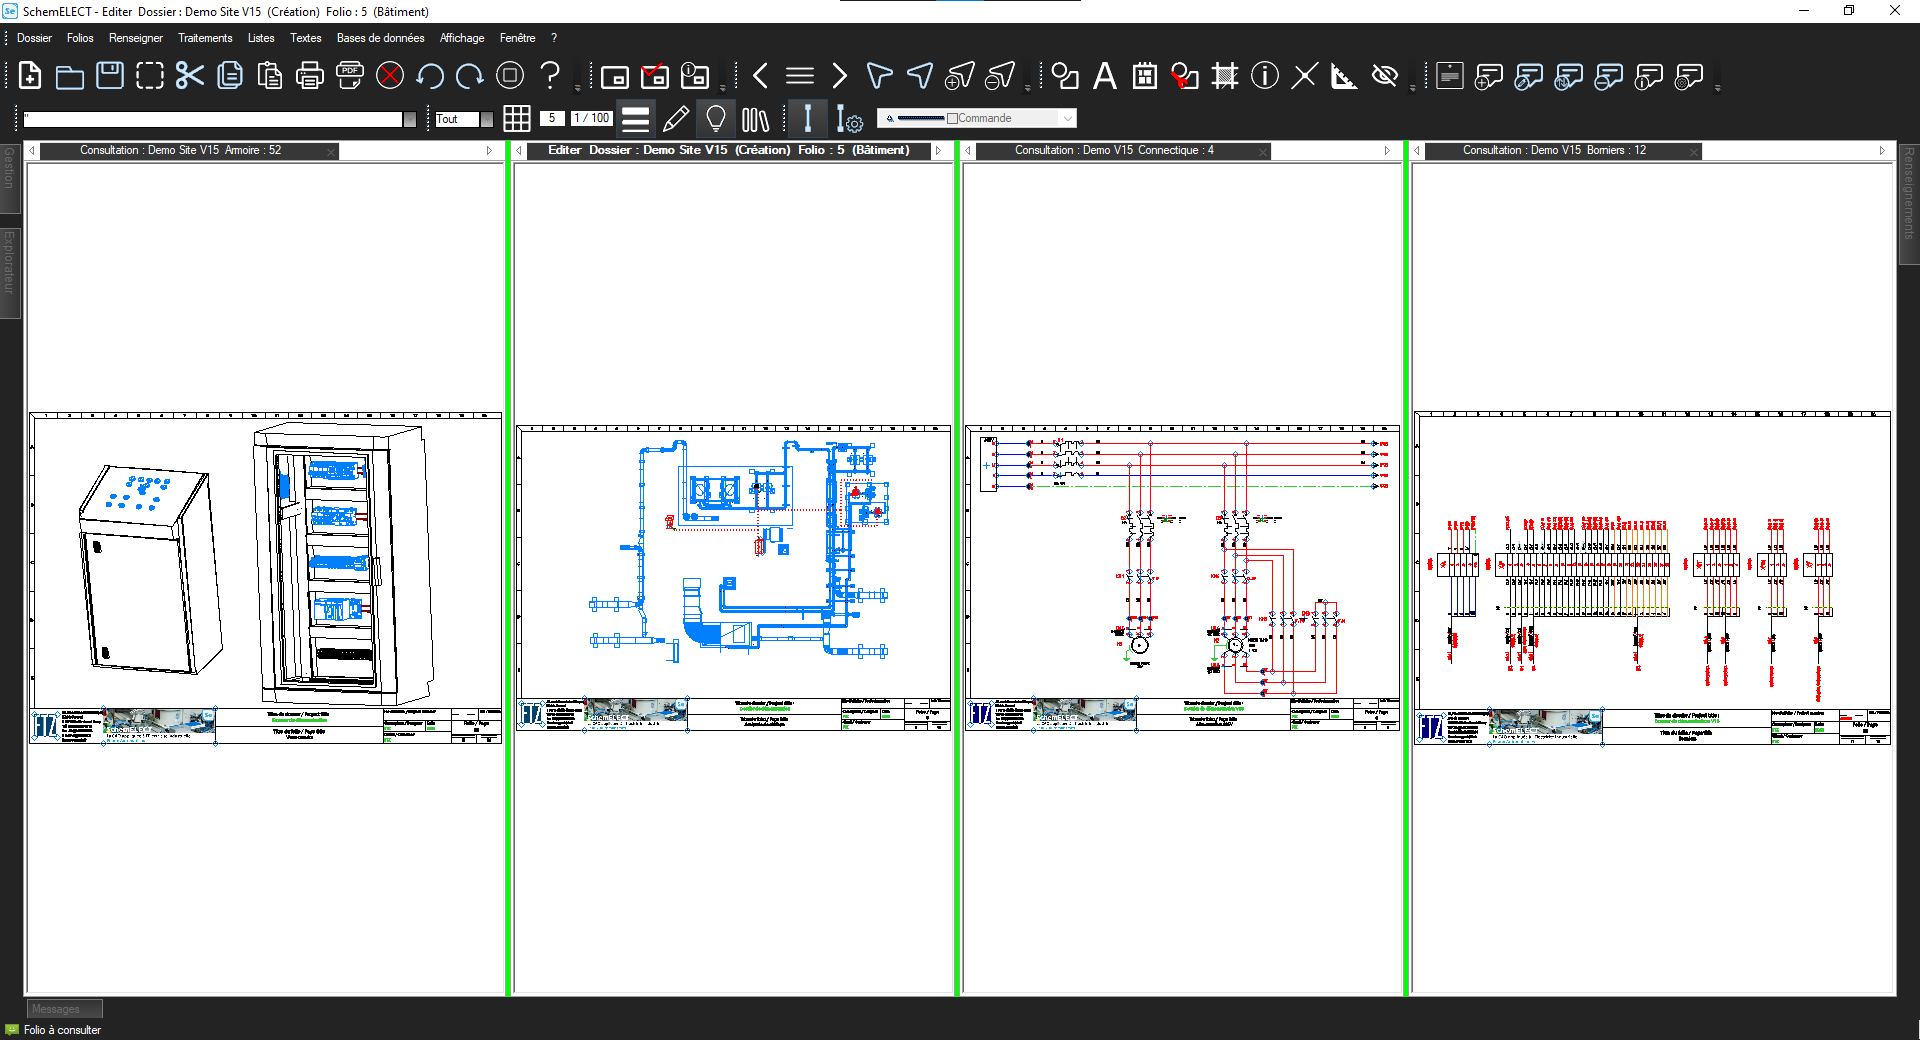
Task: Expand toolbar overflow arrow after comment icons
Action: [1718, 88]
